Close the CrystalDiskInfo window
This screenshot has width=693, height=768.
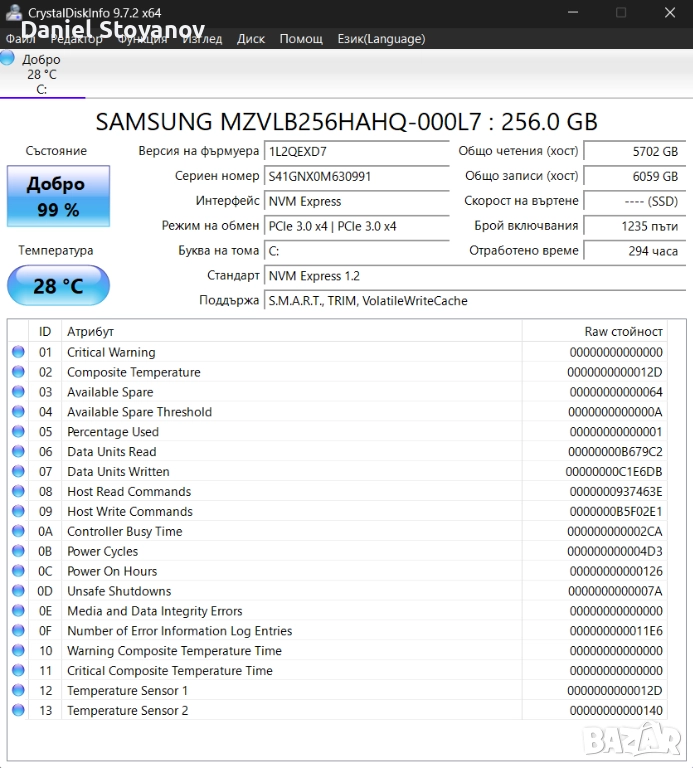coord(670,12)
